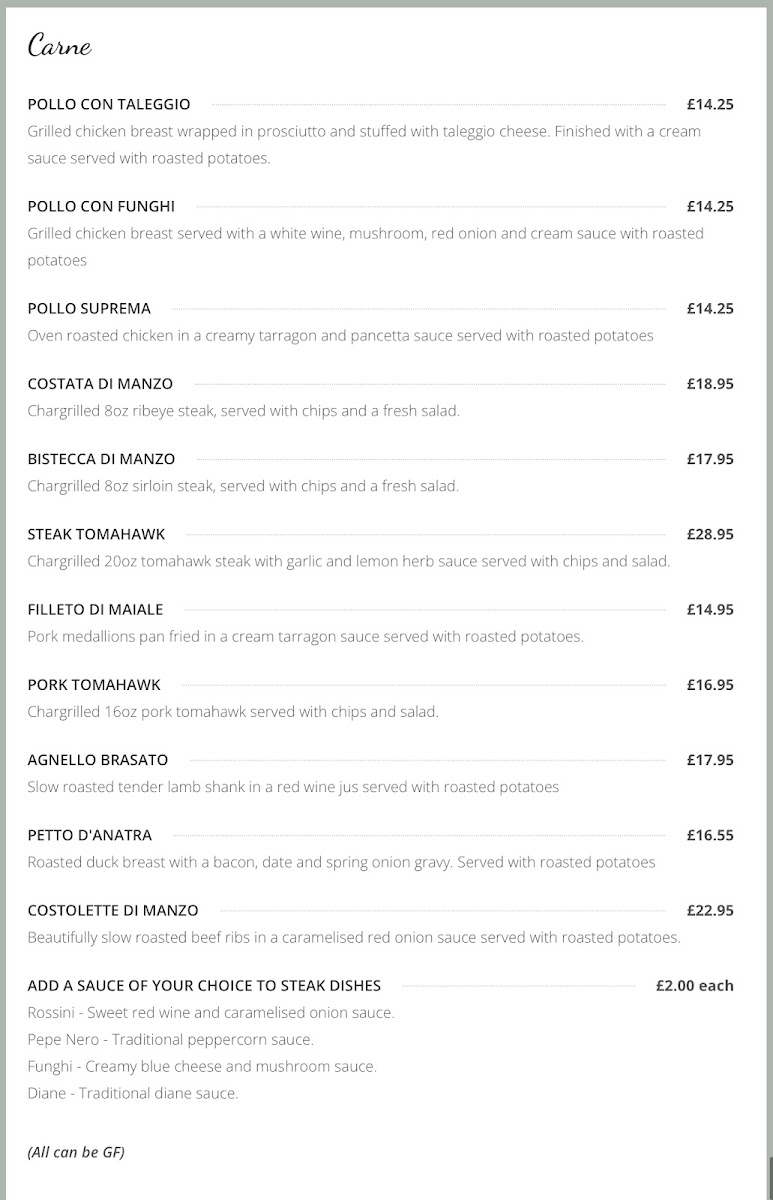Click the Pepe Nero peppercorn sauce line
This screenshot has height=1200, width=773.
[x=171, y=1039]
